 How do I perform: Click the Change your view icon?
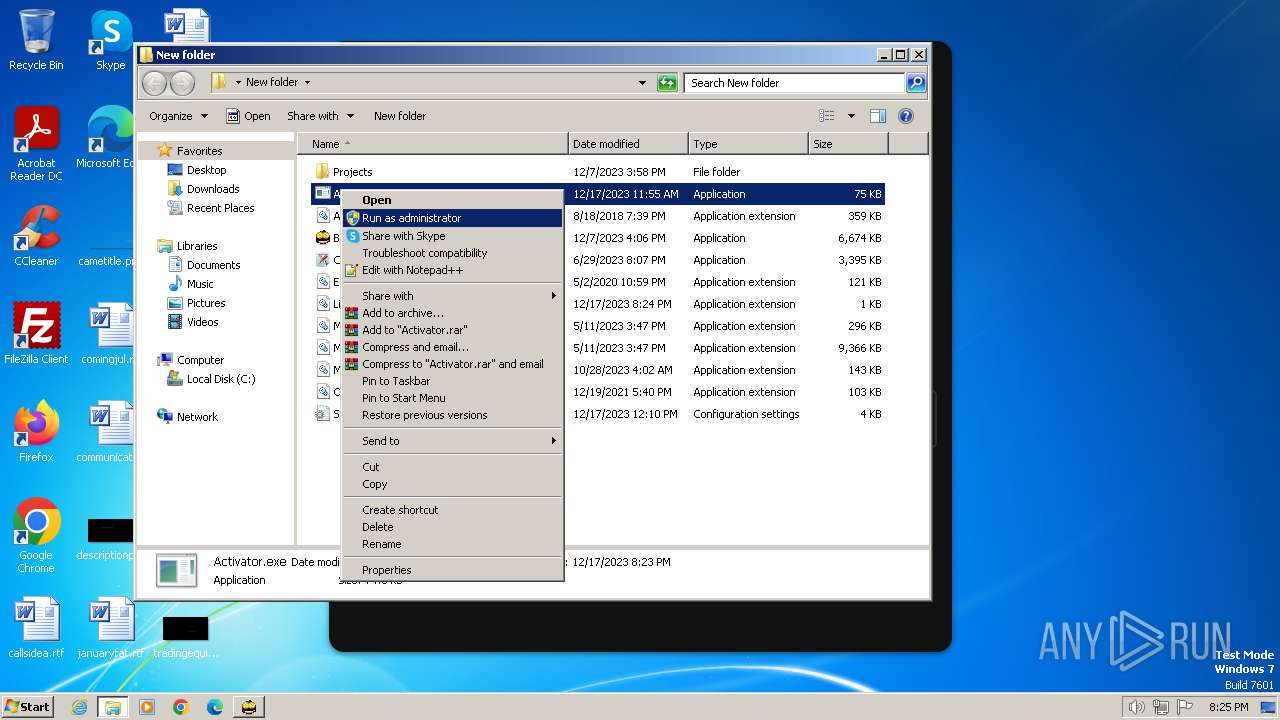click(x=827, y=116)
